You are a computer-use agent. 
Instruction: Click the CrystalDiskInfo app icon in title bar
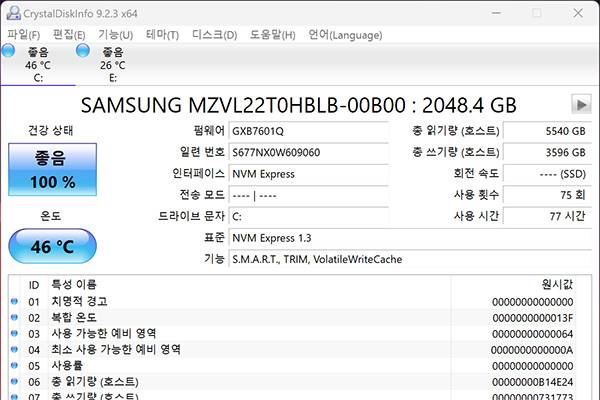(x=10, y=12)
